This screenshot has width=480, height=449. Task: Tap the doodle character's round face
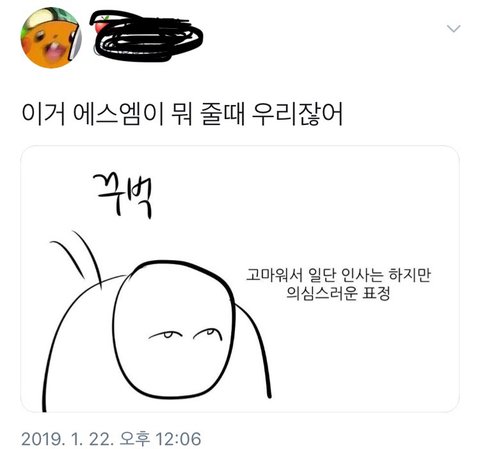[x=174, y=330]
